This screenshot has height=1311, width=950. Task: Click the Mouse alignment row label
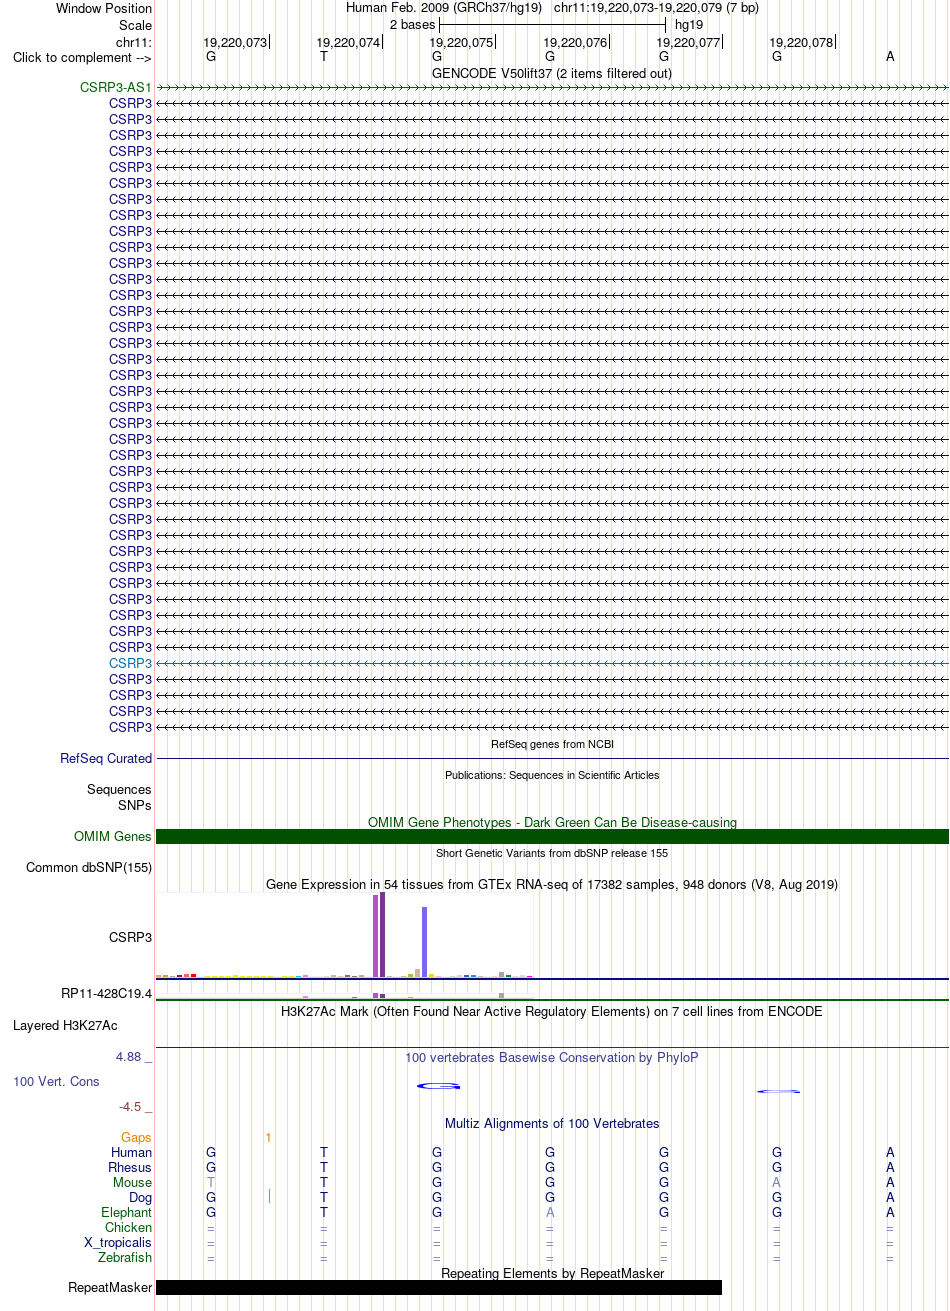[x=132, y=1182]
